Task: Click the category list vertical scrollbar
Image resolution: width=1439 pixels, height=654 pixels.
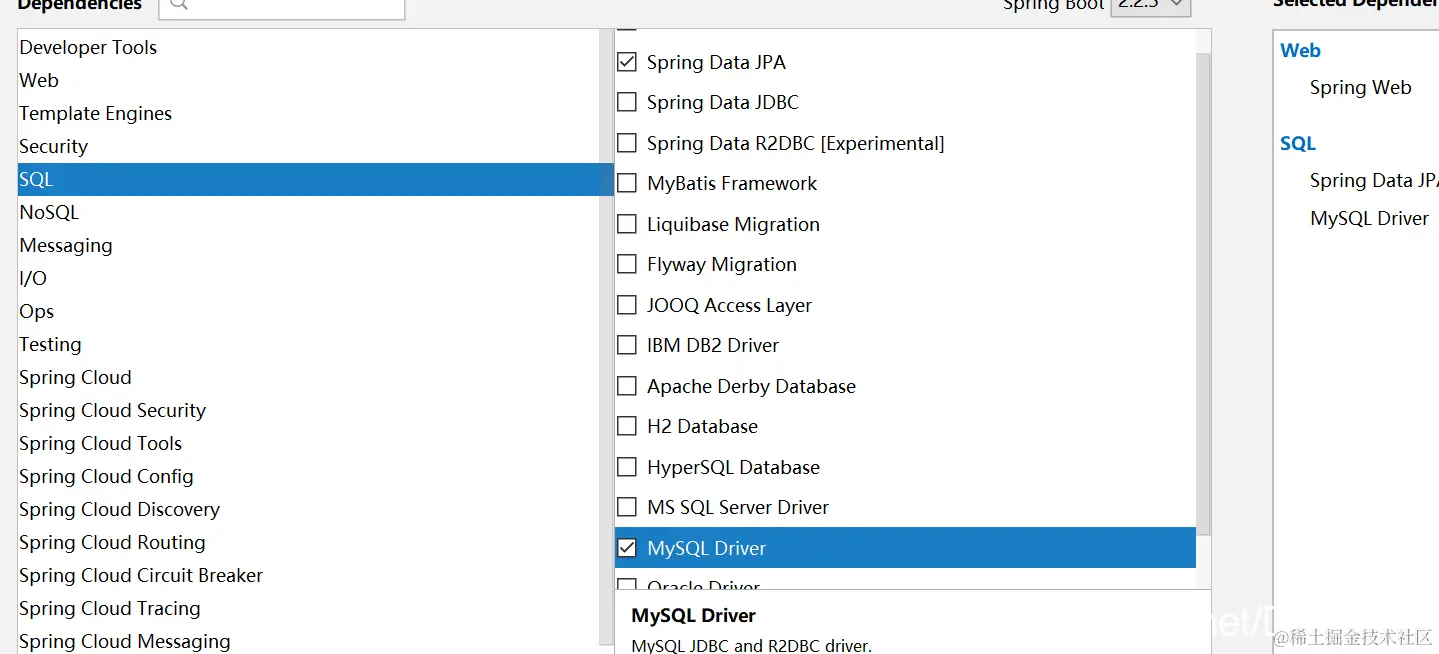Action: point(606,337)
